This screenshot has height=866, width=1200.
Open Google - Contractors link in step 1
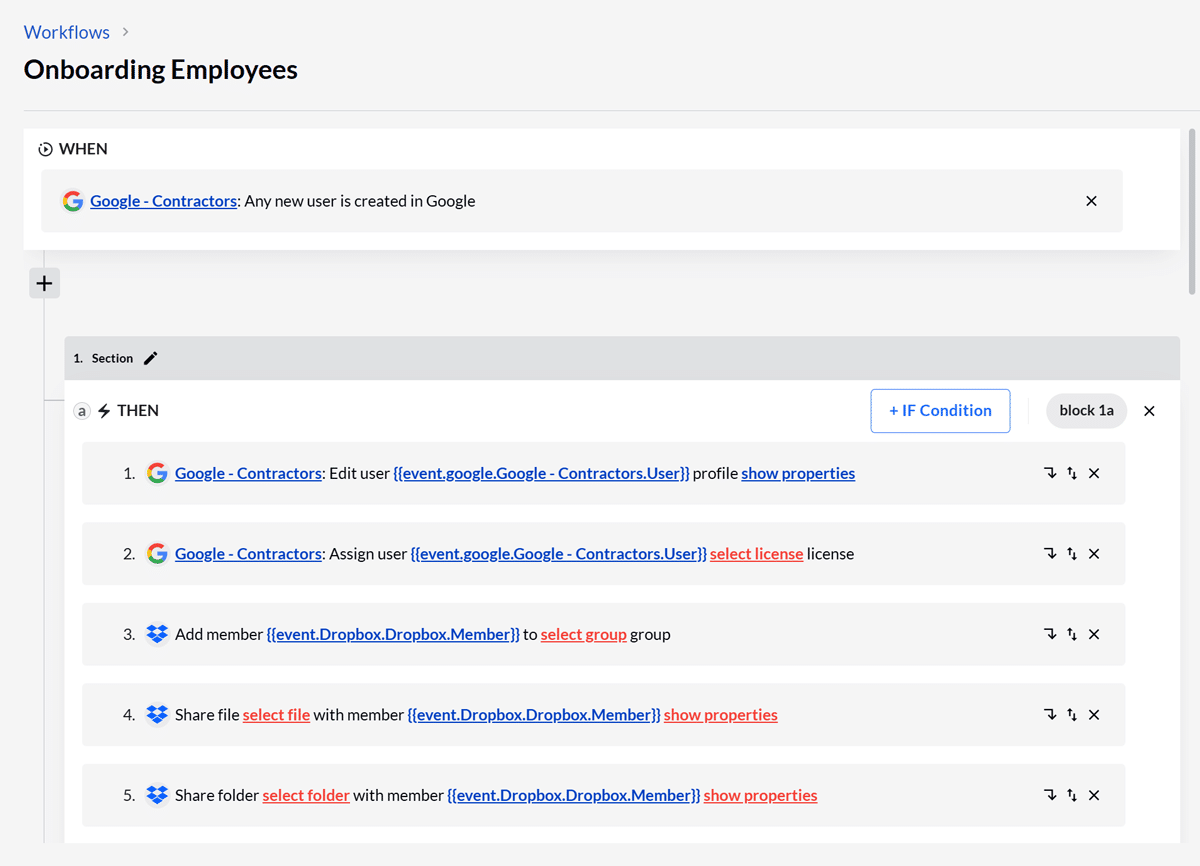click(248, 473)
